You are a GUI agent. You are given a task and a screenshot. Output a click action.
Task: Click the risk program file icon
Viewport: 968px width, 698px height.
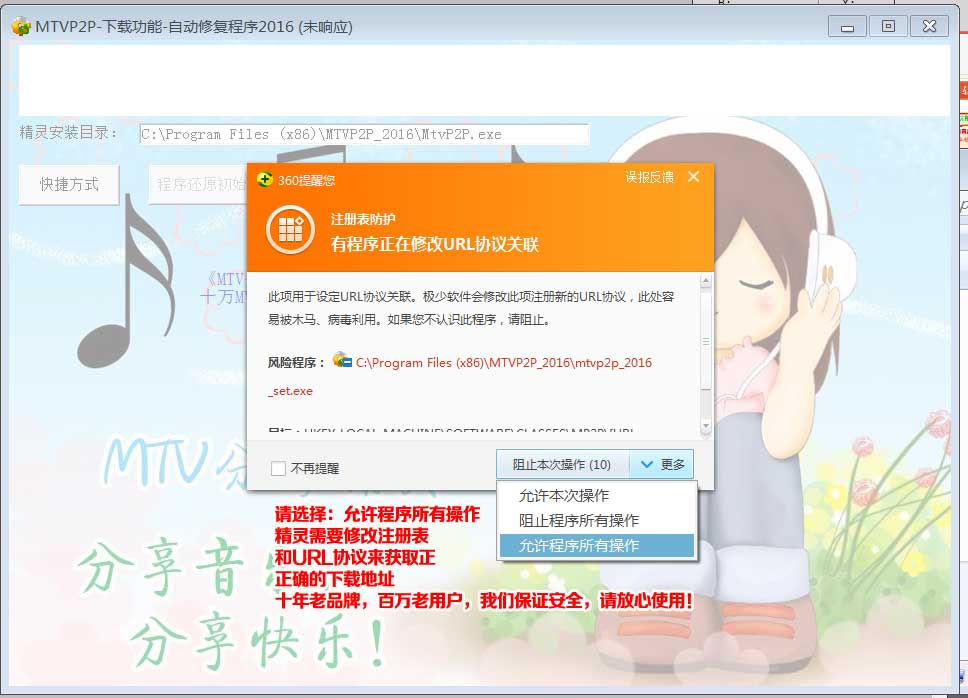tap(342, 361)
